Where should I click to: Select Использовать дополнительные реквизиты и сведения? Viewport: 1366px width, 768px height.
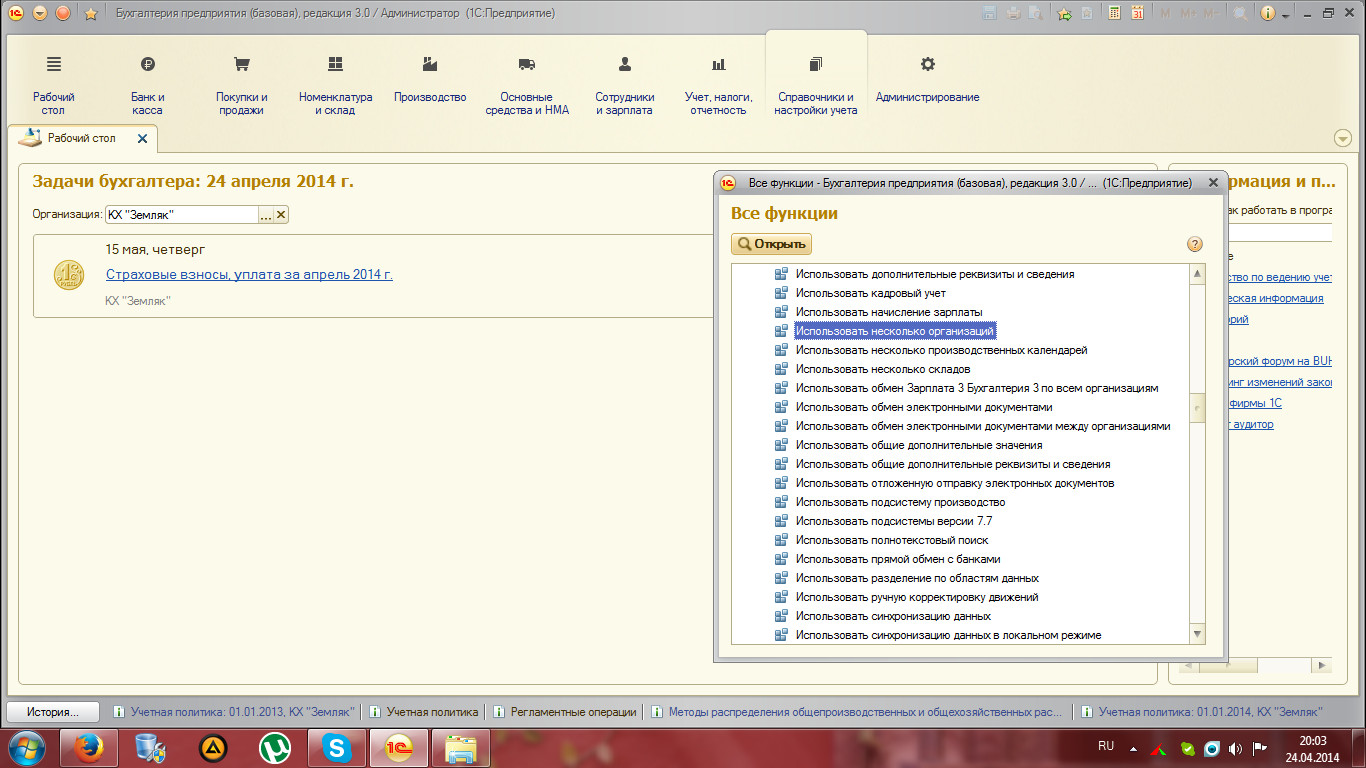click(x=935, y=274)
